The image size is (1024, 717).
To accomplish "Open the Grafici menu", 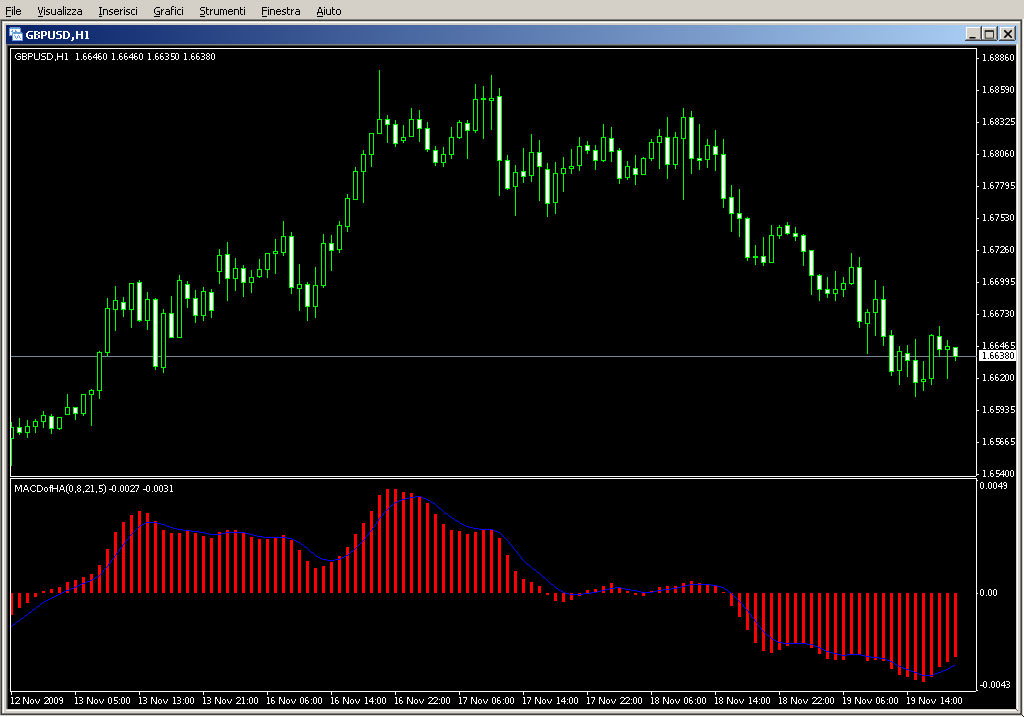I will pos(168,11).
